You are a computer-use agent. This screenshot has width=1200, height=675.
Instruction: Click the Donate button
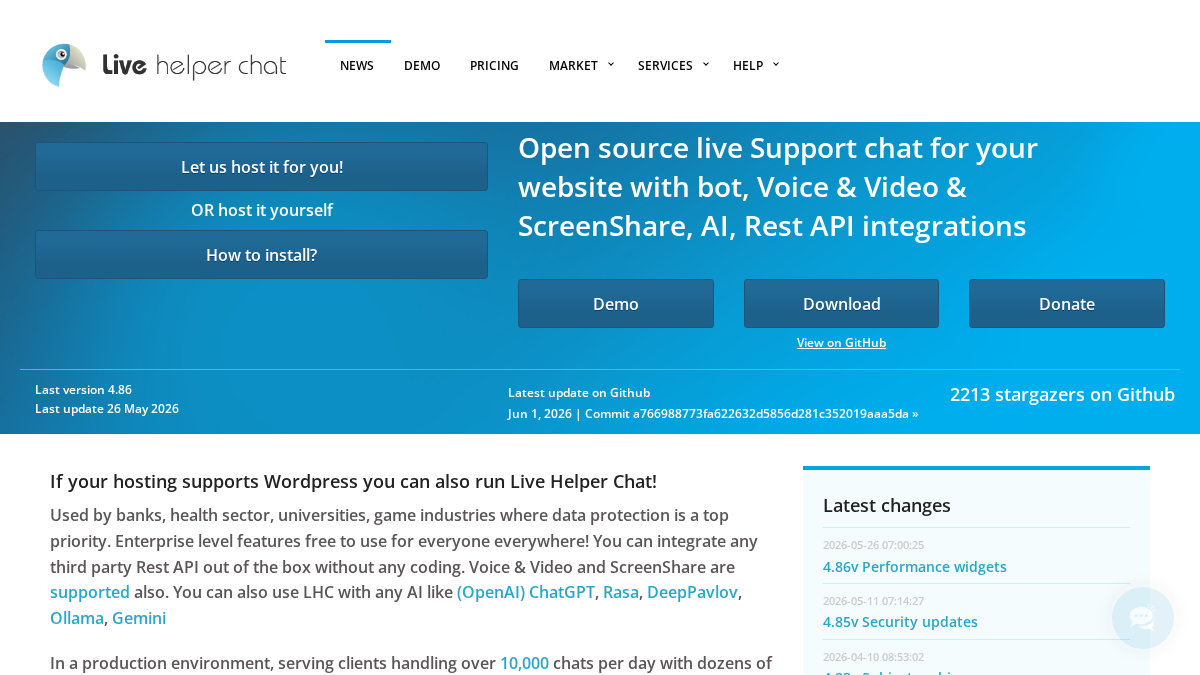pyautogui.click(x=1067, y=304)
